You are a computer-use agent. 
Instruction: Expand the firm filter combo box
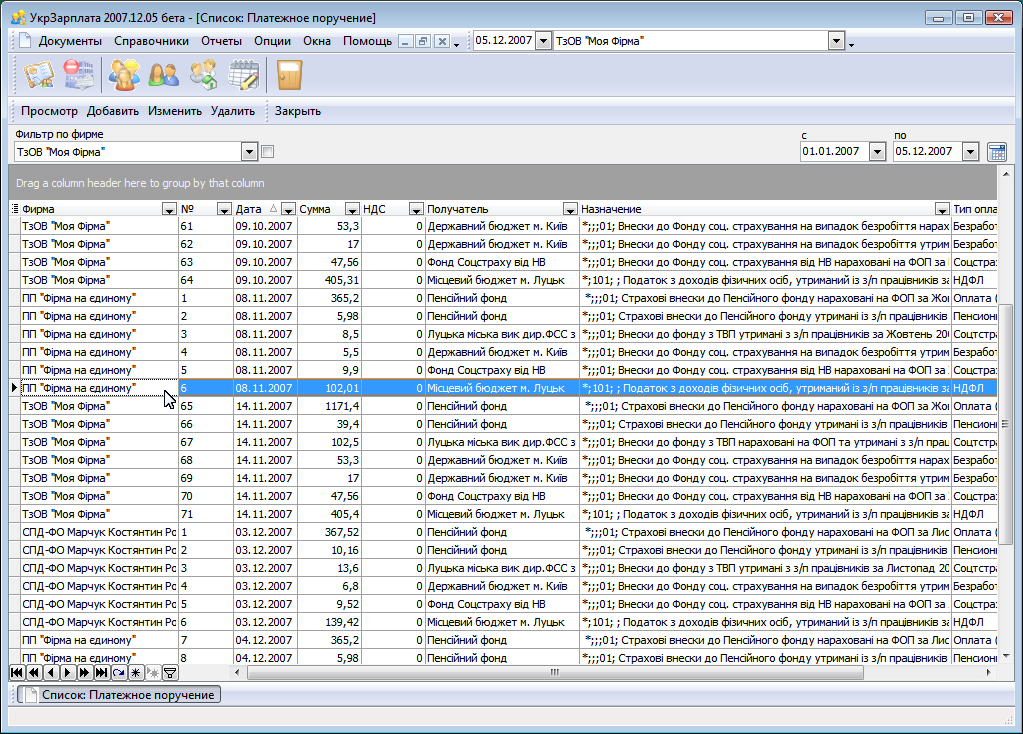250,152
